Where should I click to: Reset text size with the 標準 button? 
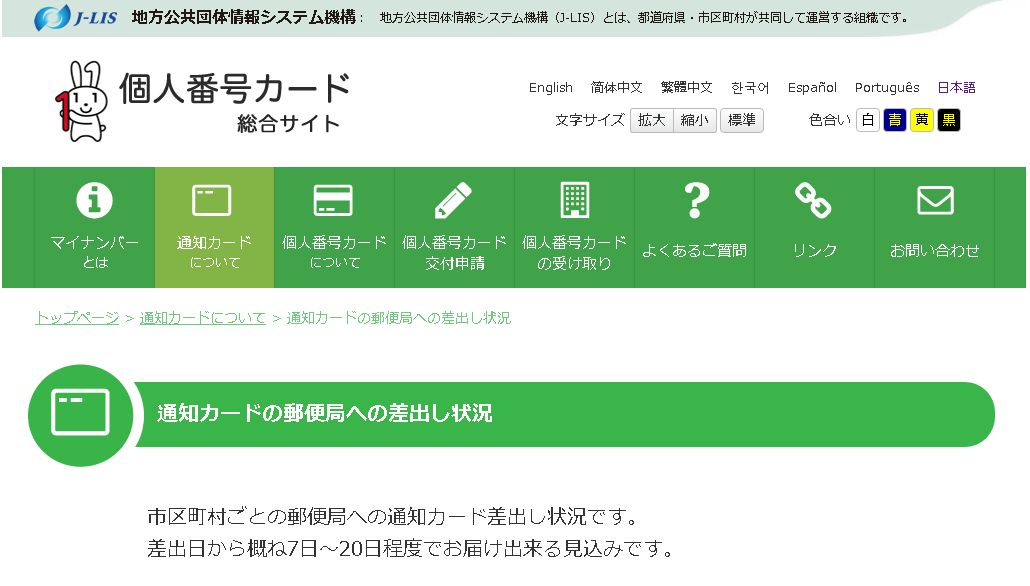pos(742,120)
